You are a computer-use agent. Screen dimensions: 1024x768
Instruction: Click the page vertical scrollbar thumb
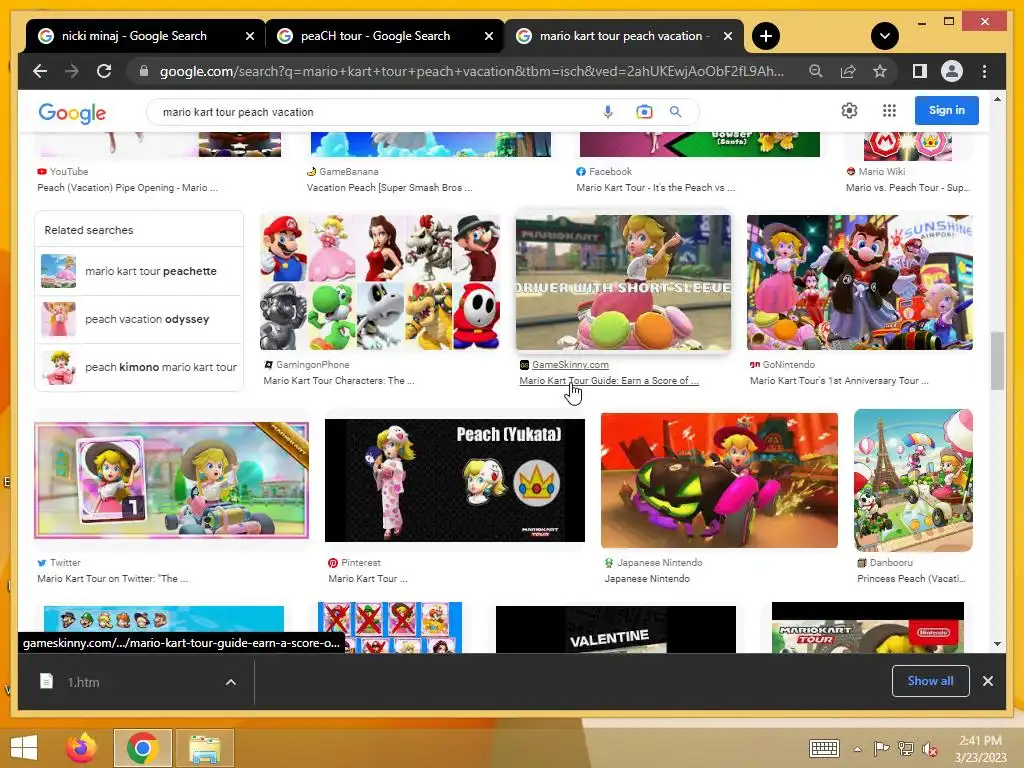pos(997,360)
